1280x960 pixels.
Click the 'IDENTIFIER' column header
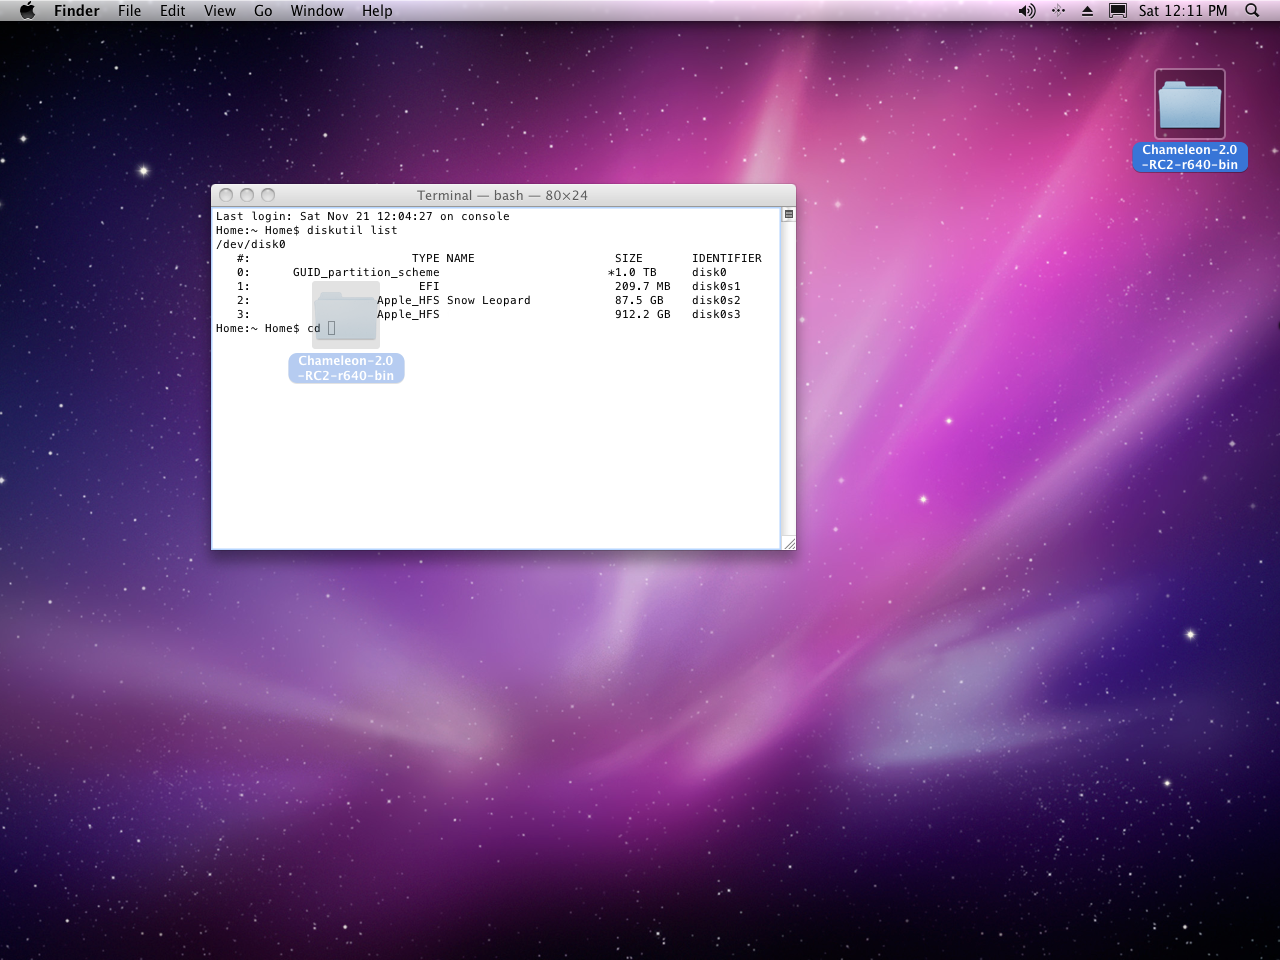727,258
